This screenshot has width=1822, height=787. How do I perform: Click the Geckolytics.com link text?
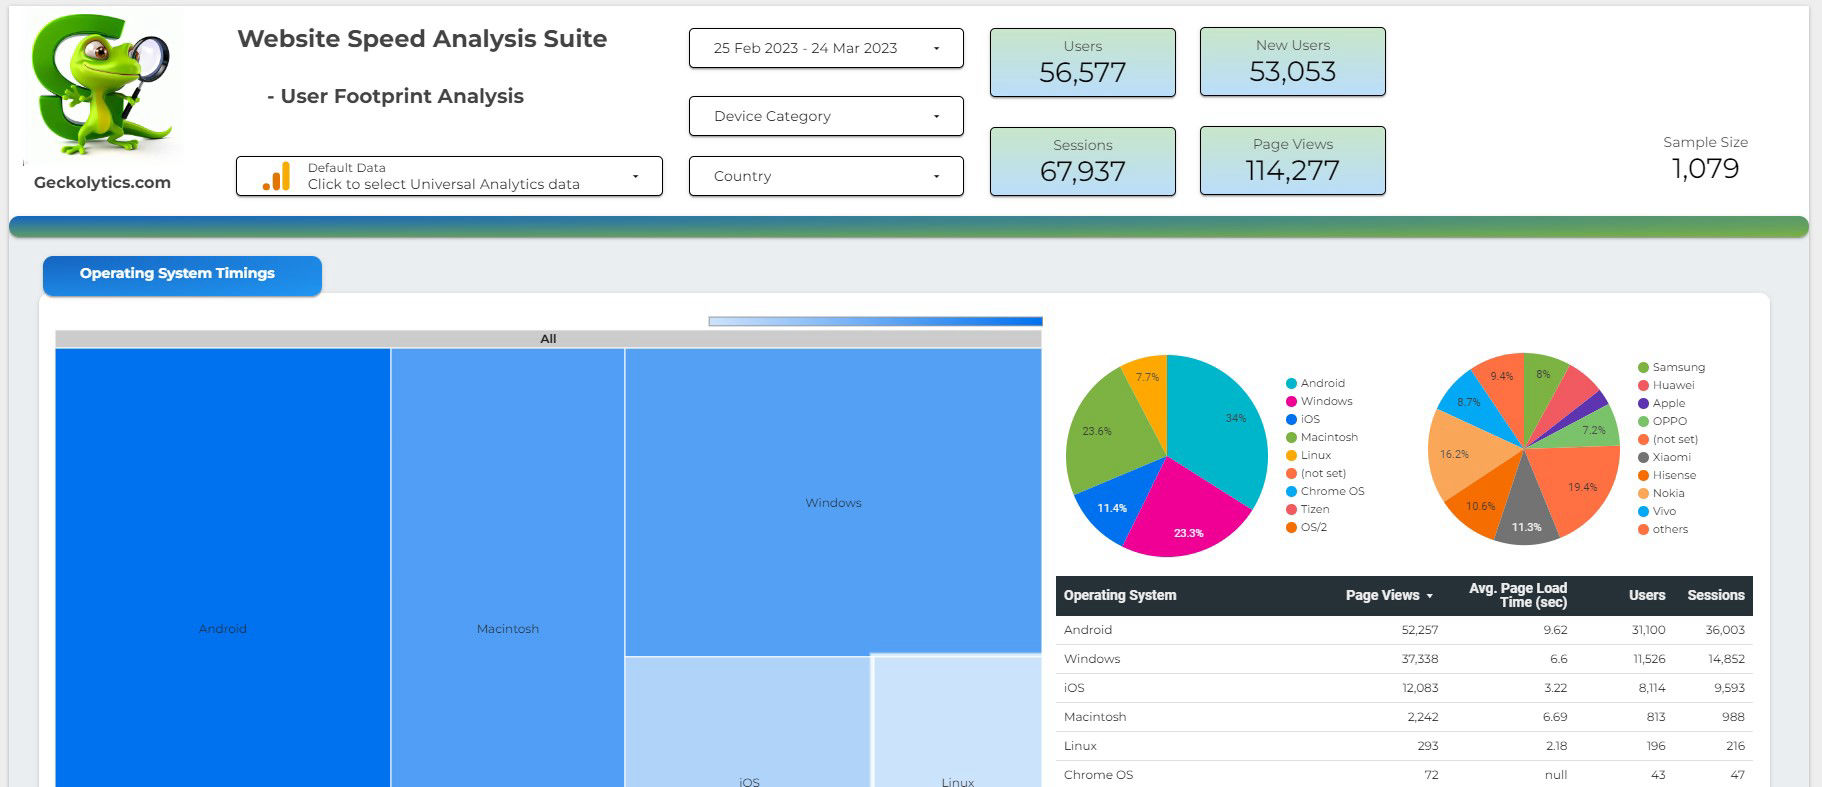click(102, 182)
